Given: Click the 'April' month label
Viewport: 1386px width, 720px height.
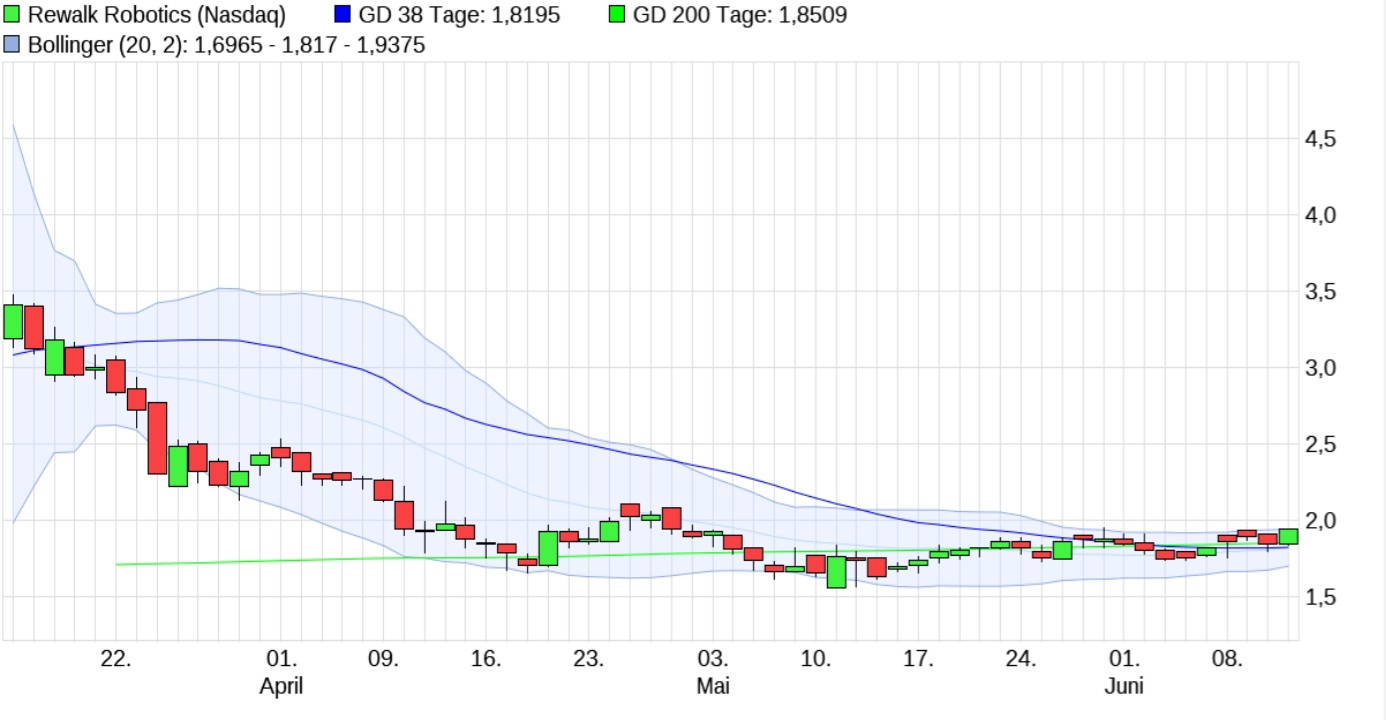Looking at the screenshot, I should coord(282,686).
